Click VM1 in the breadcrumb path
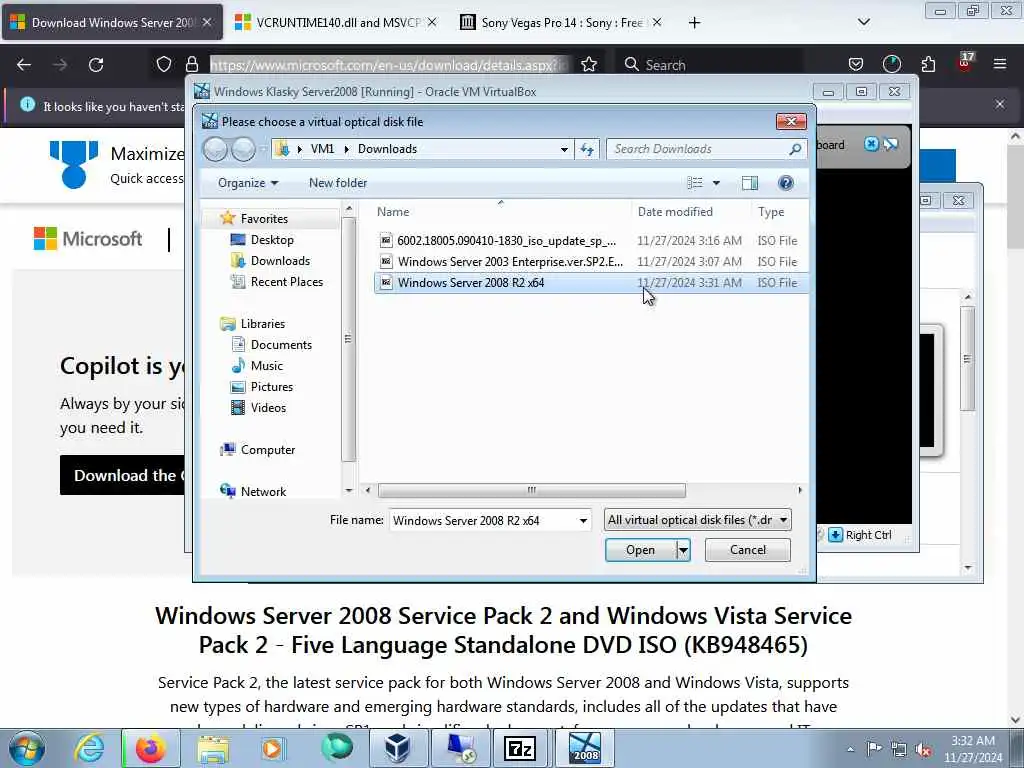The image size is (1024, 768). click(x=322, y=149)
